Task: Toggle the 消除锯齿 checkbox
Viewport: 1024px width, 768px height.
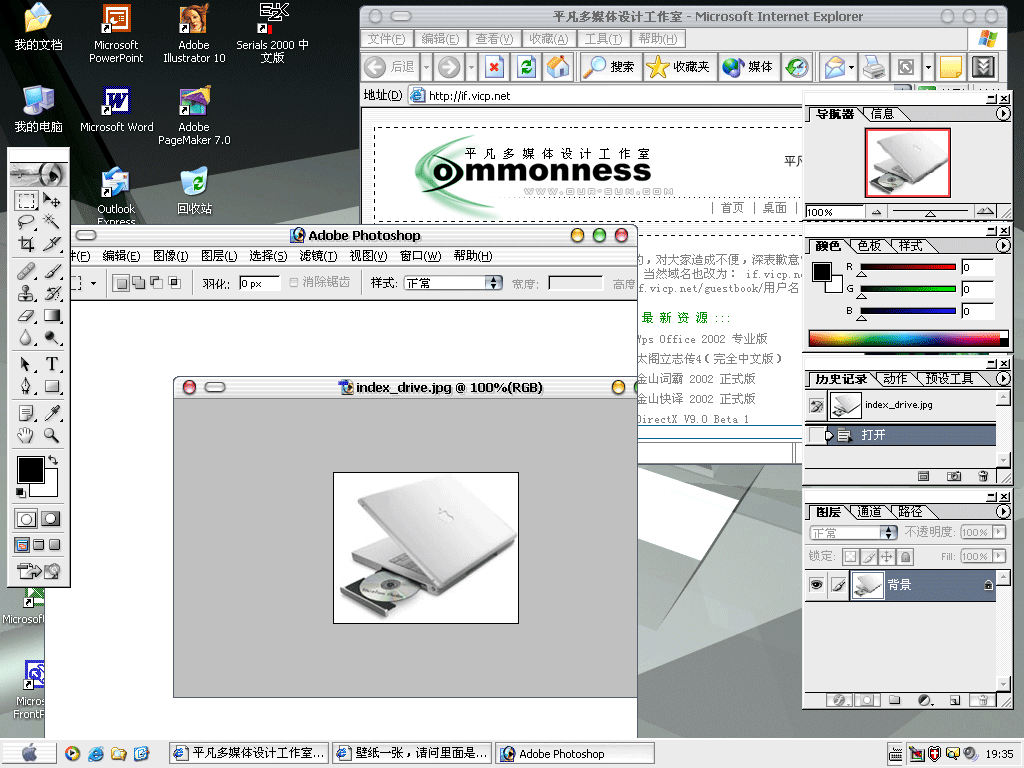Action: (294, 282)
